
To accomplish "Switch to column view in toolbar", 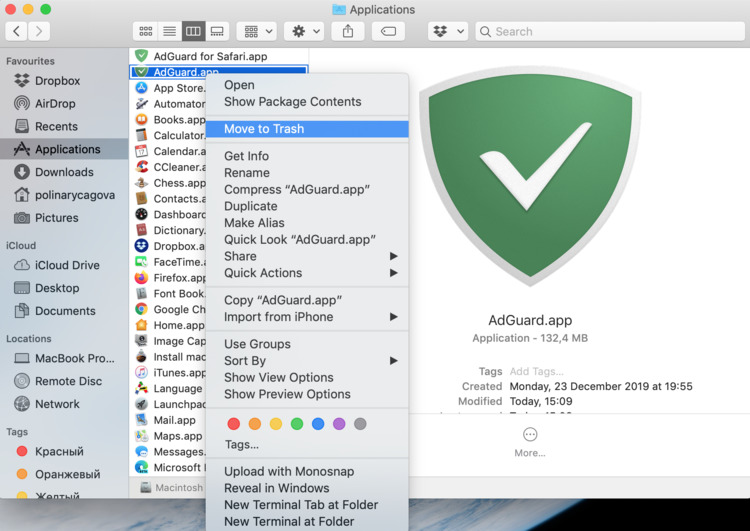I will pos(193,32).
